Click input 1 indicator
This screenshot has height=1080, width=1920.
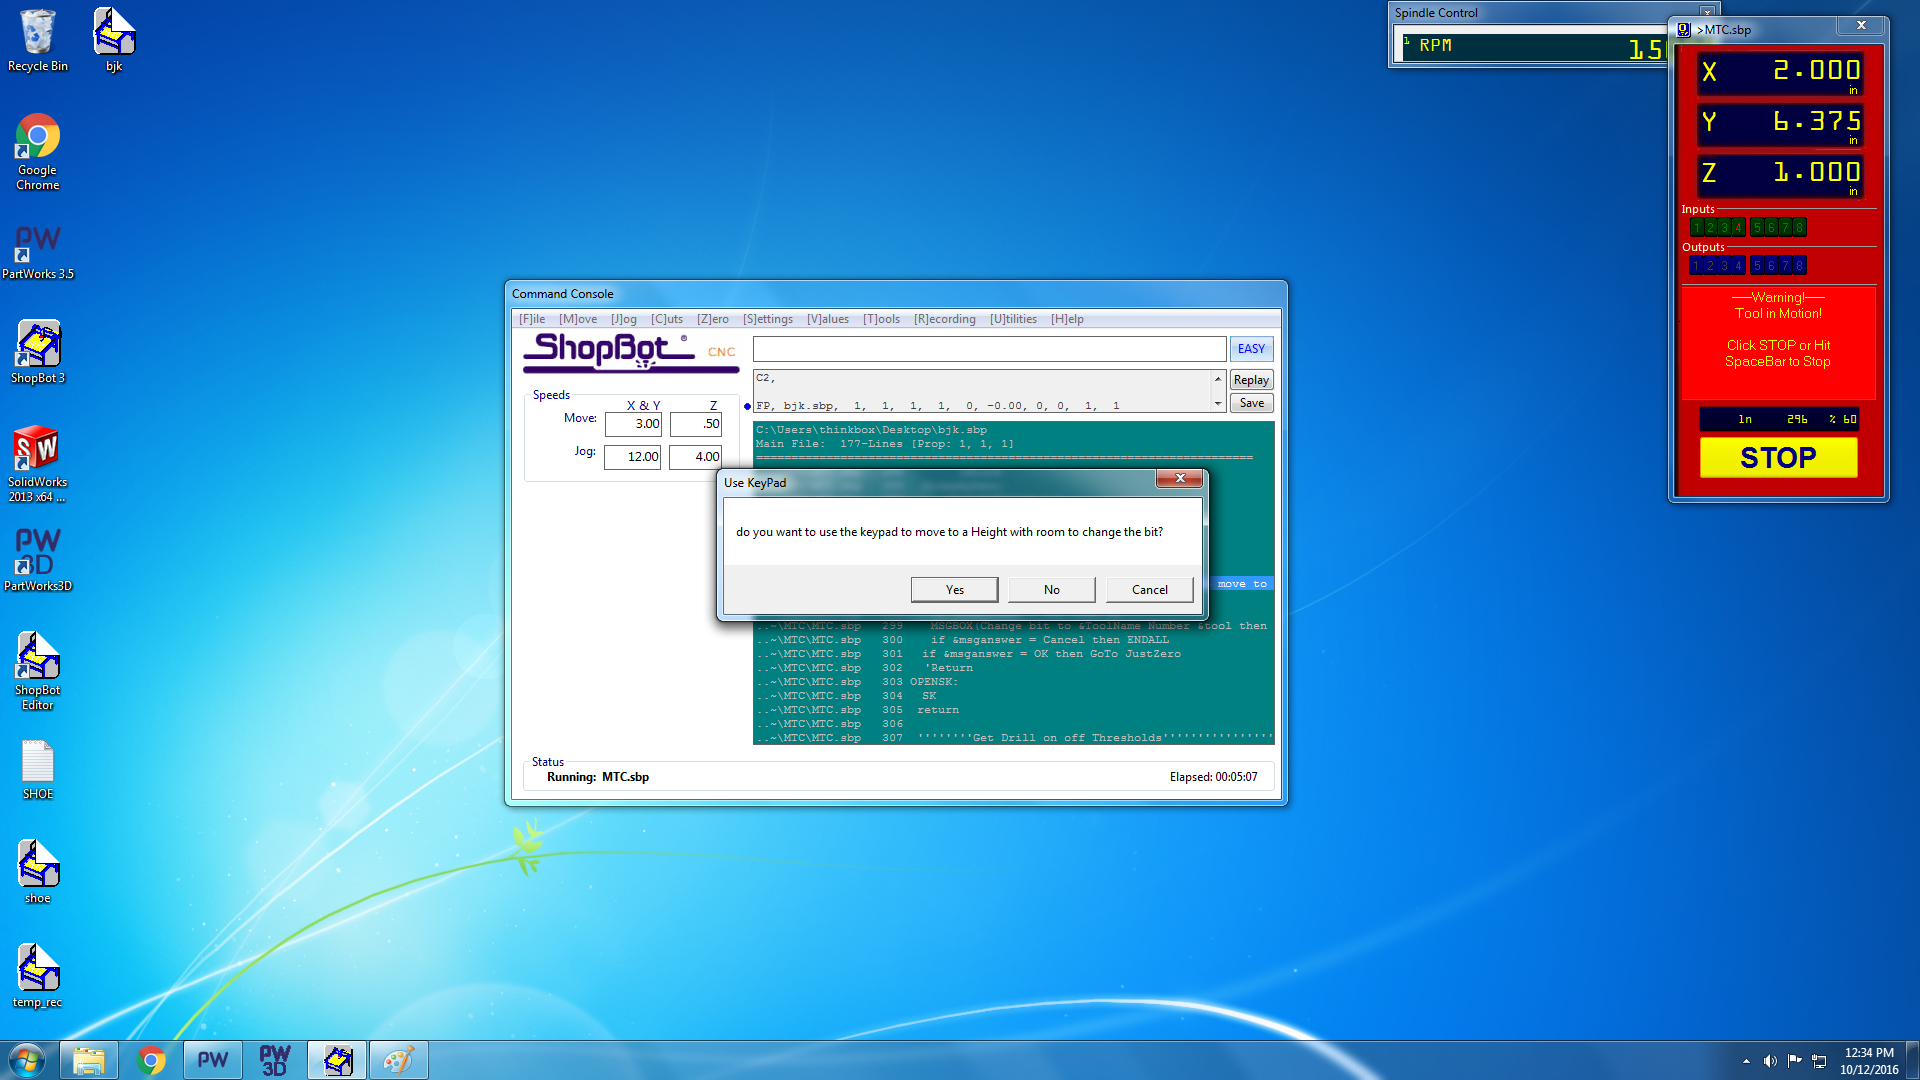tap(1696, 228)
